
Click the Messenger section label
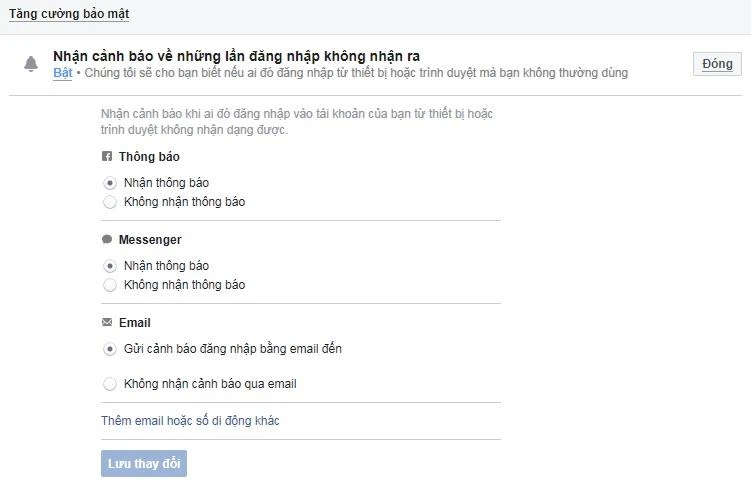pos(150,240)
